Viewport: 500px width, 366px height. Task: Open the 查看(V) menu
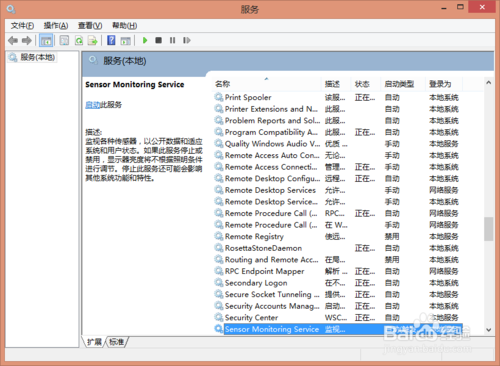[x=90, y=26]
